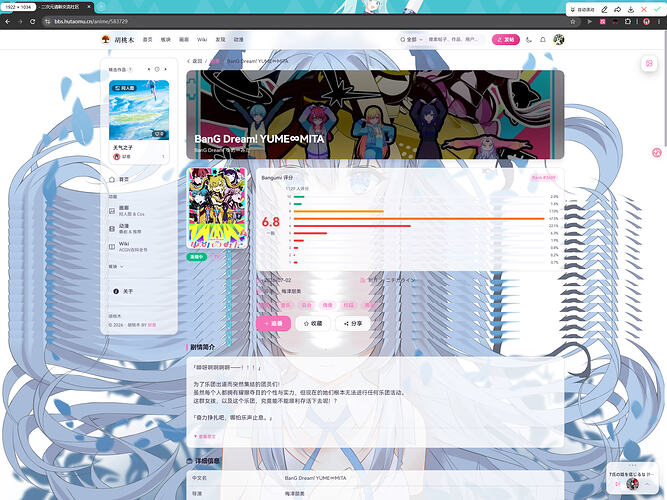Open the 首页 top navigation item
This screenshot has height=500, width=667.
[148, 40]
